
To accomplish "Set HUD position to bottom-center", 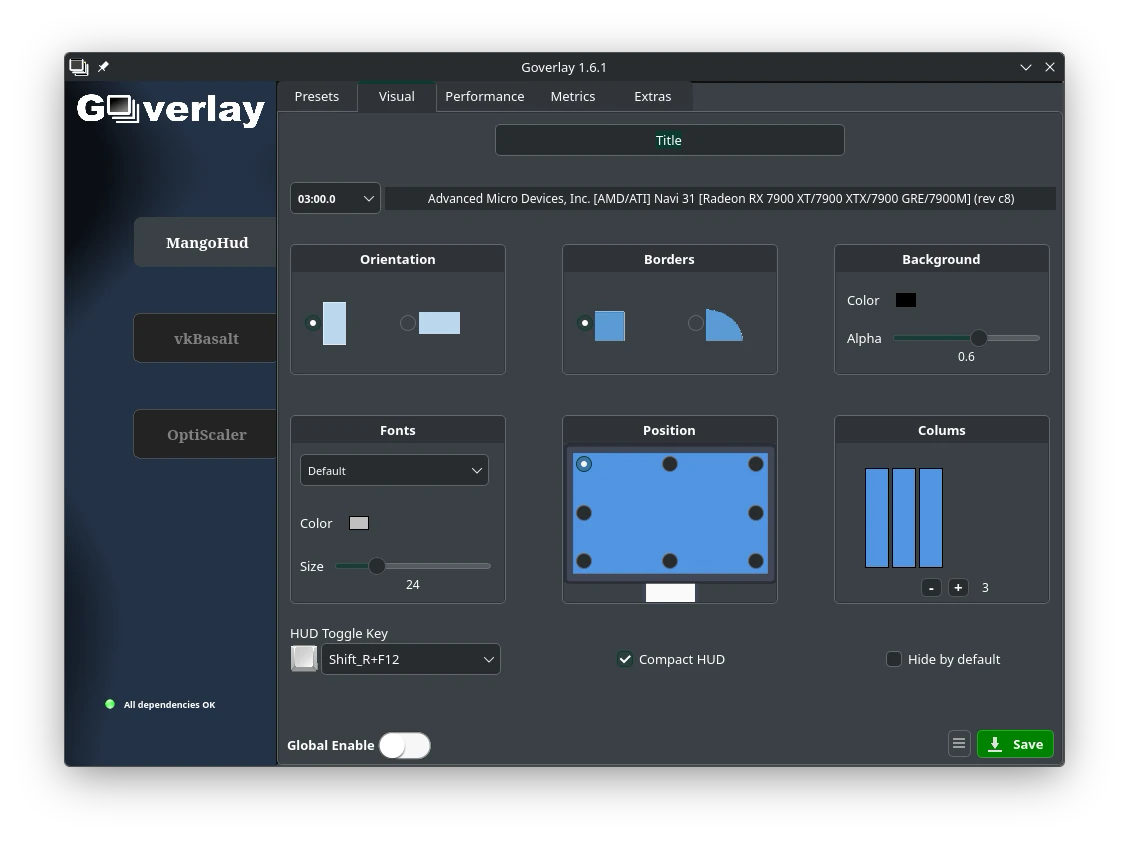I will (669, 561).
